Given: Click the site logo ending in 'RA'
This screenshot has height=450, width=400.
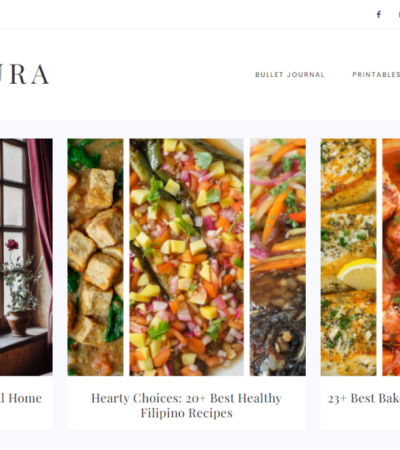Looking at the screenshot, I should [24, 74].
